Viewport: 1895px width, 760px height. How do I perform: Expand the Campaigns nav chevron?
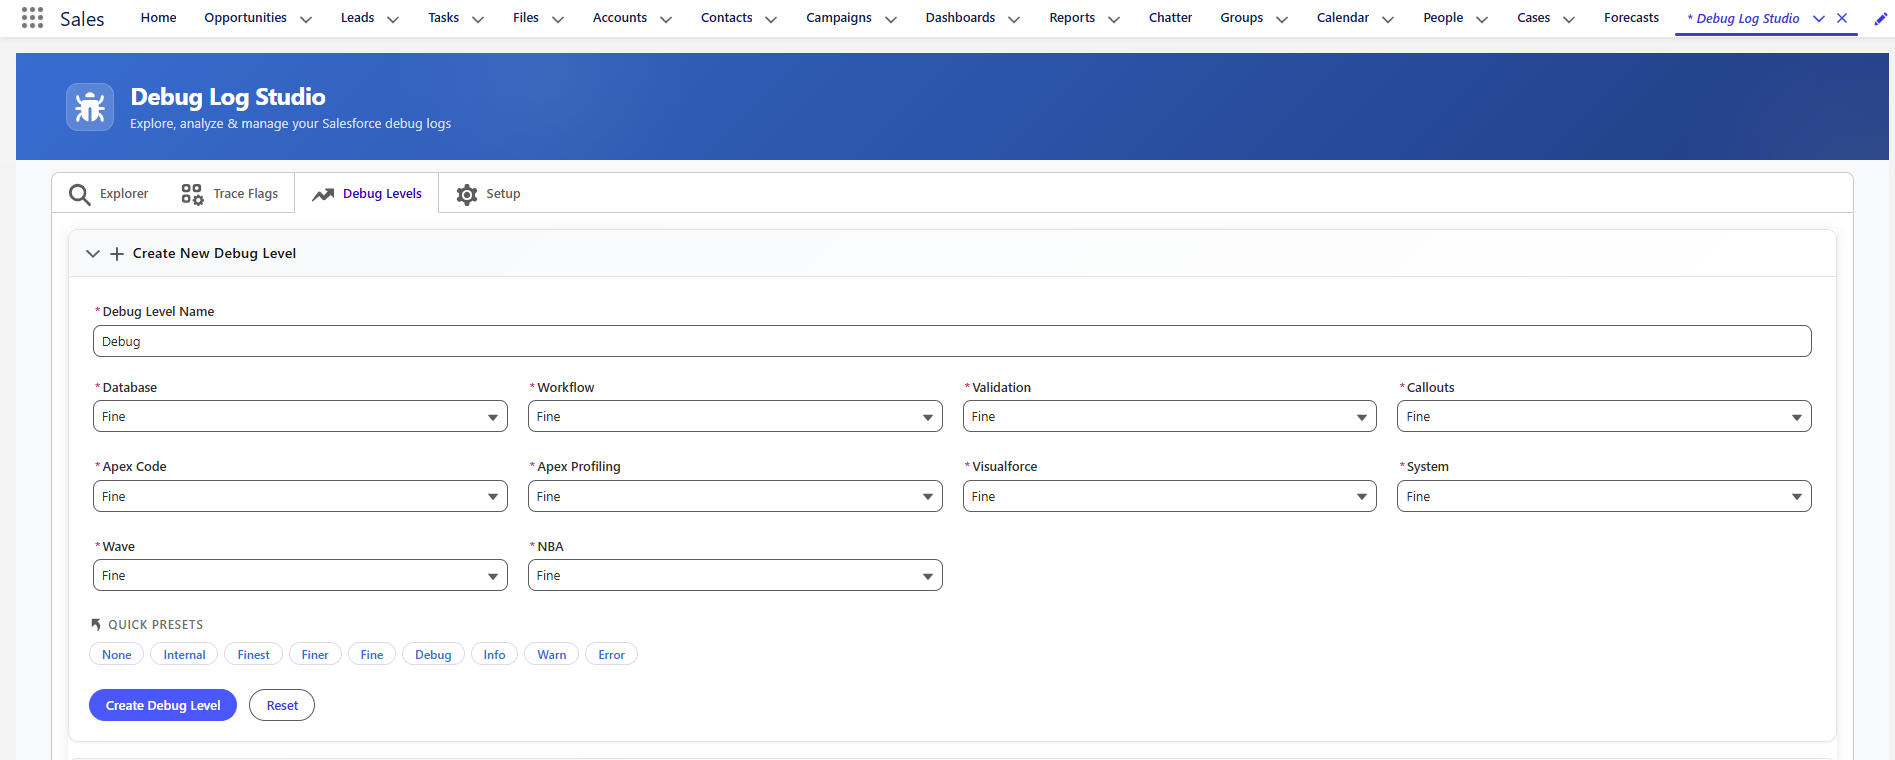coord(891,19)
